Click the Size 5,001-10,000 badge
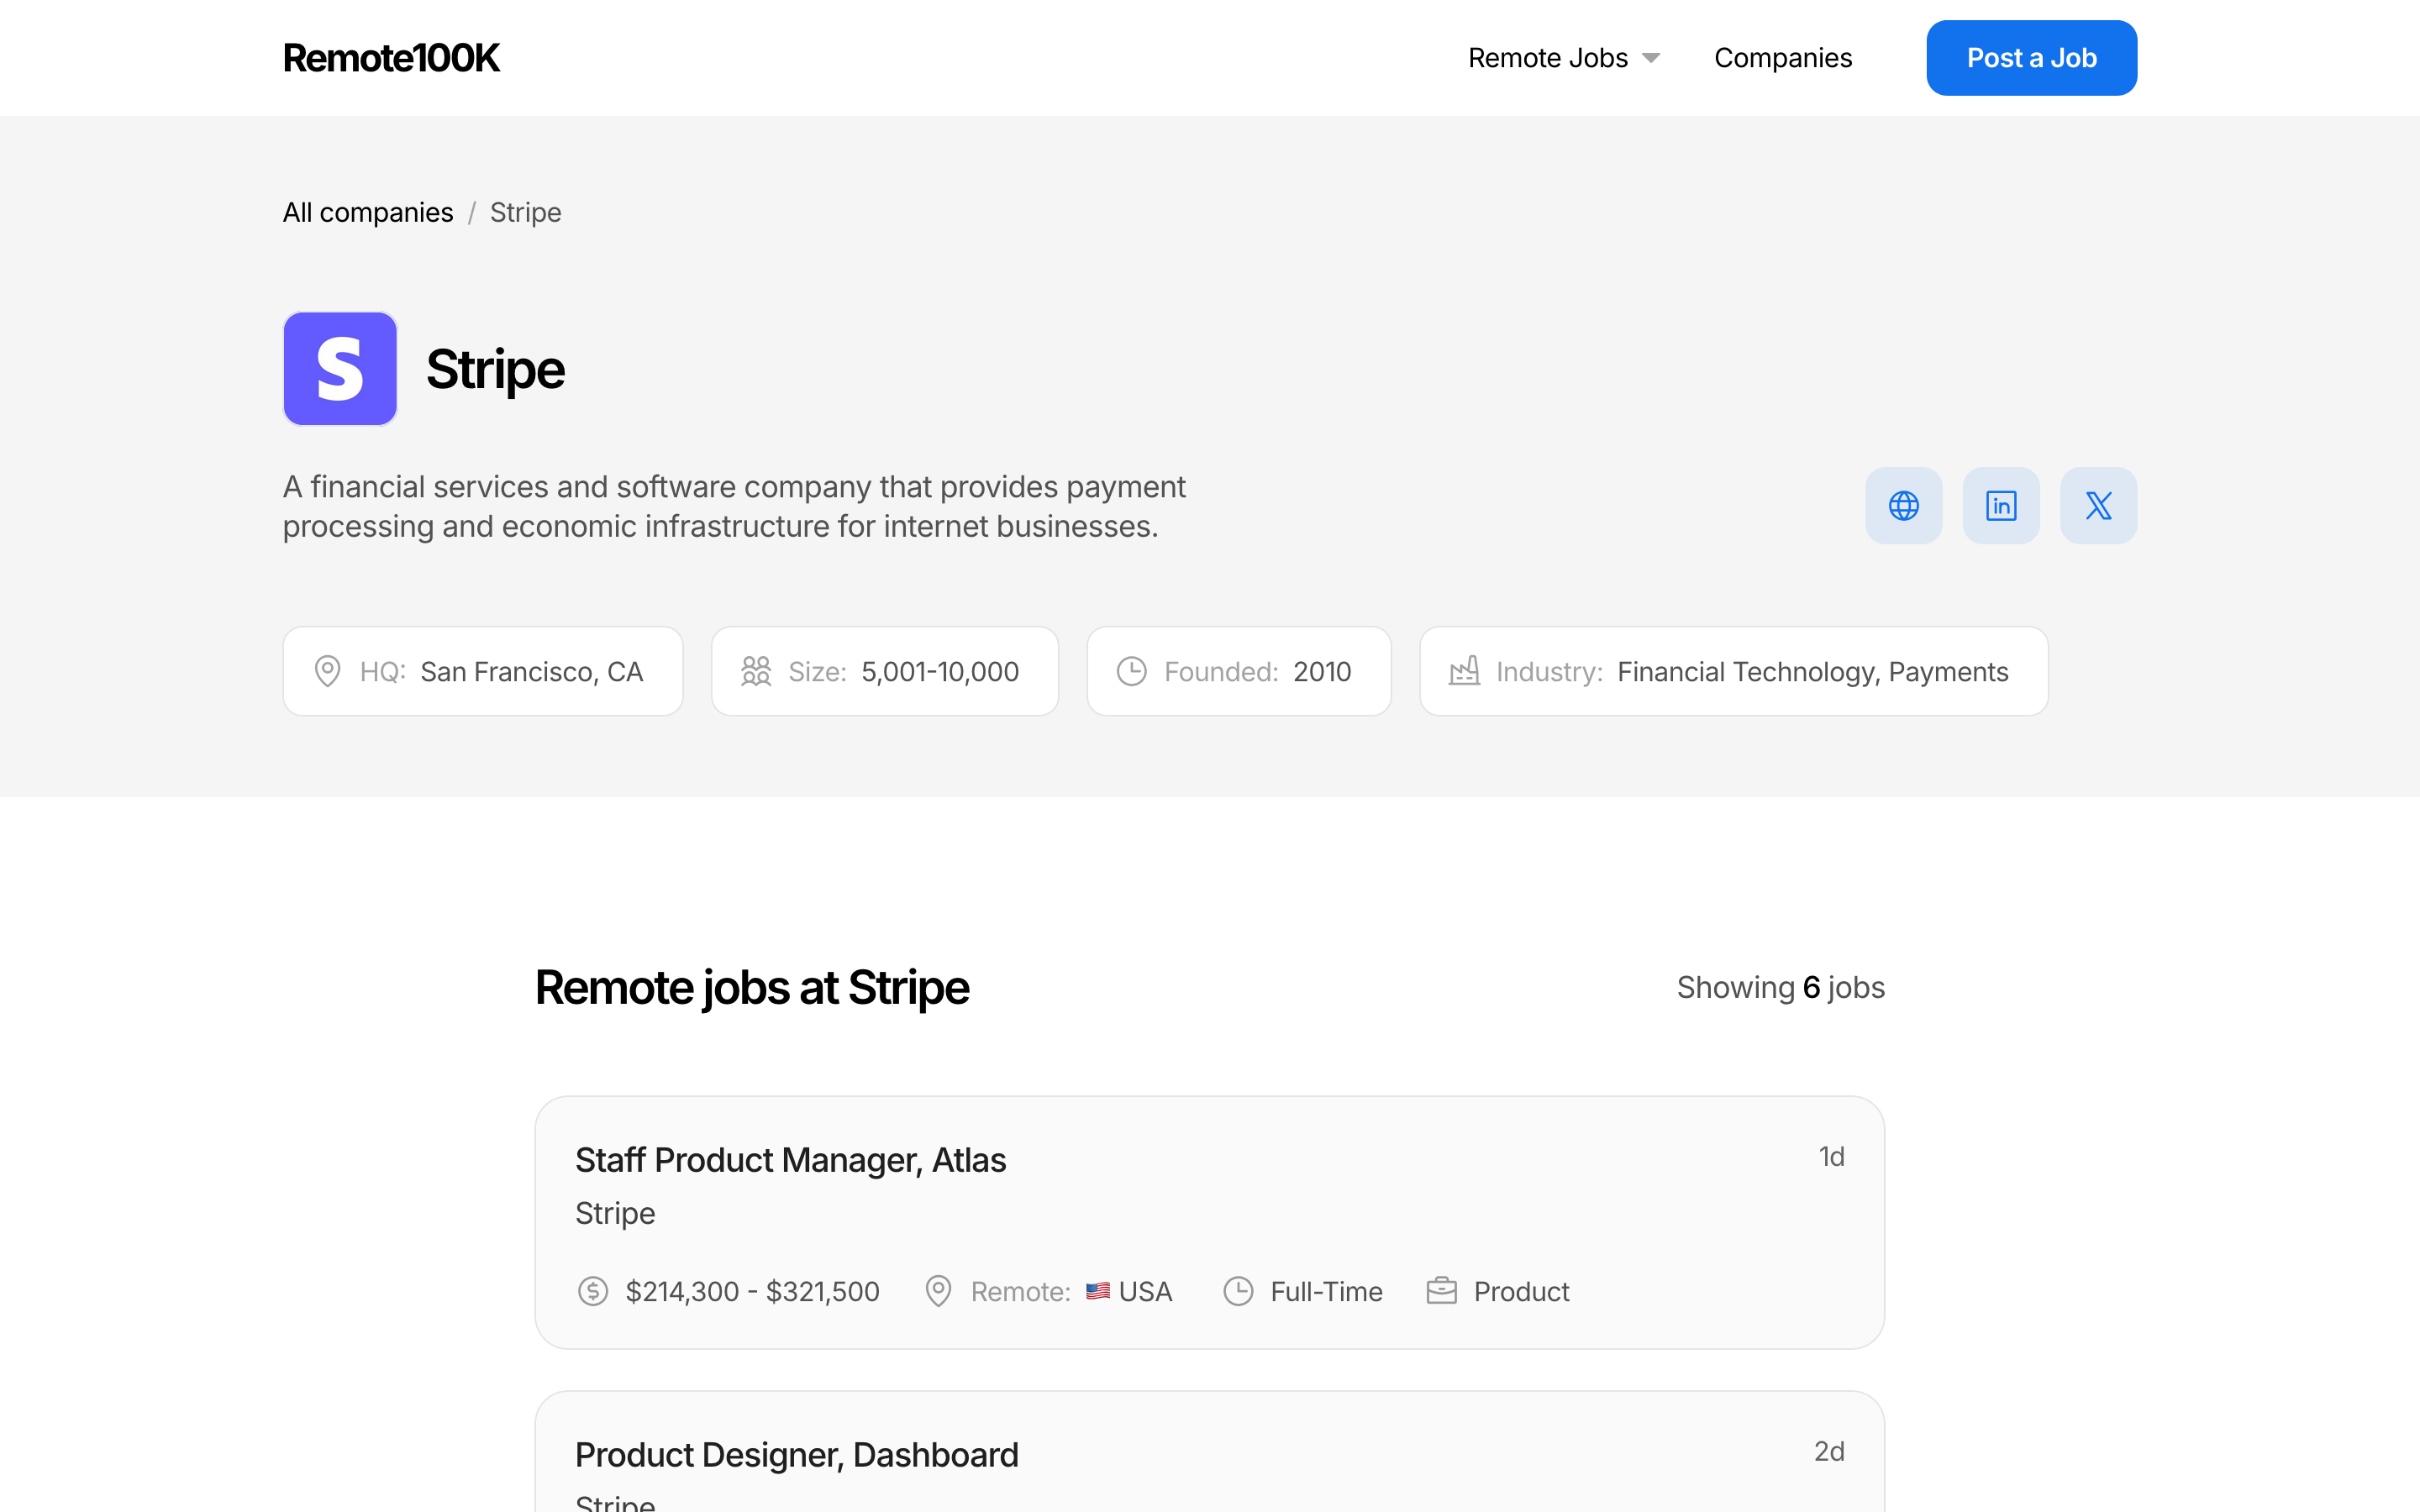The image size is (2420, 1512). (885, 671)
